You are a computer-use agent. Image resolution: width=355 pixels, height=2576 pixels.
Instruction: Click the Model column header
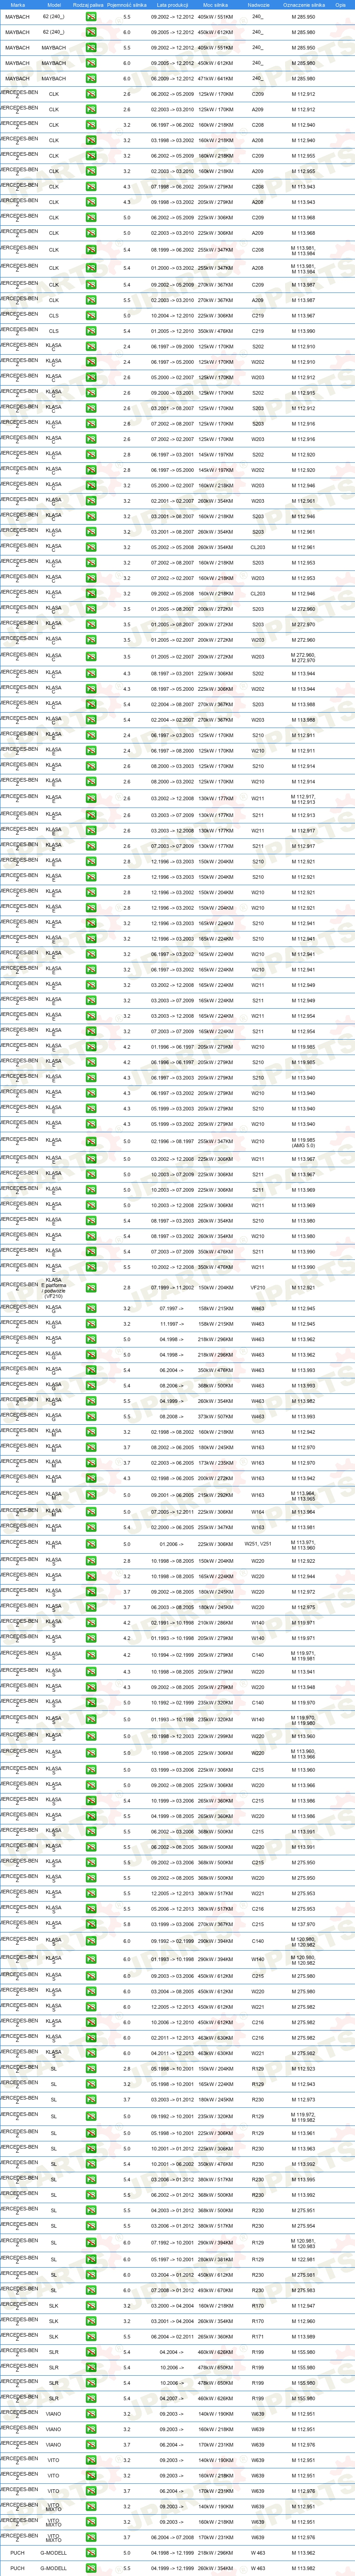tap(54, 5)
